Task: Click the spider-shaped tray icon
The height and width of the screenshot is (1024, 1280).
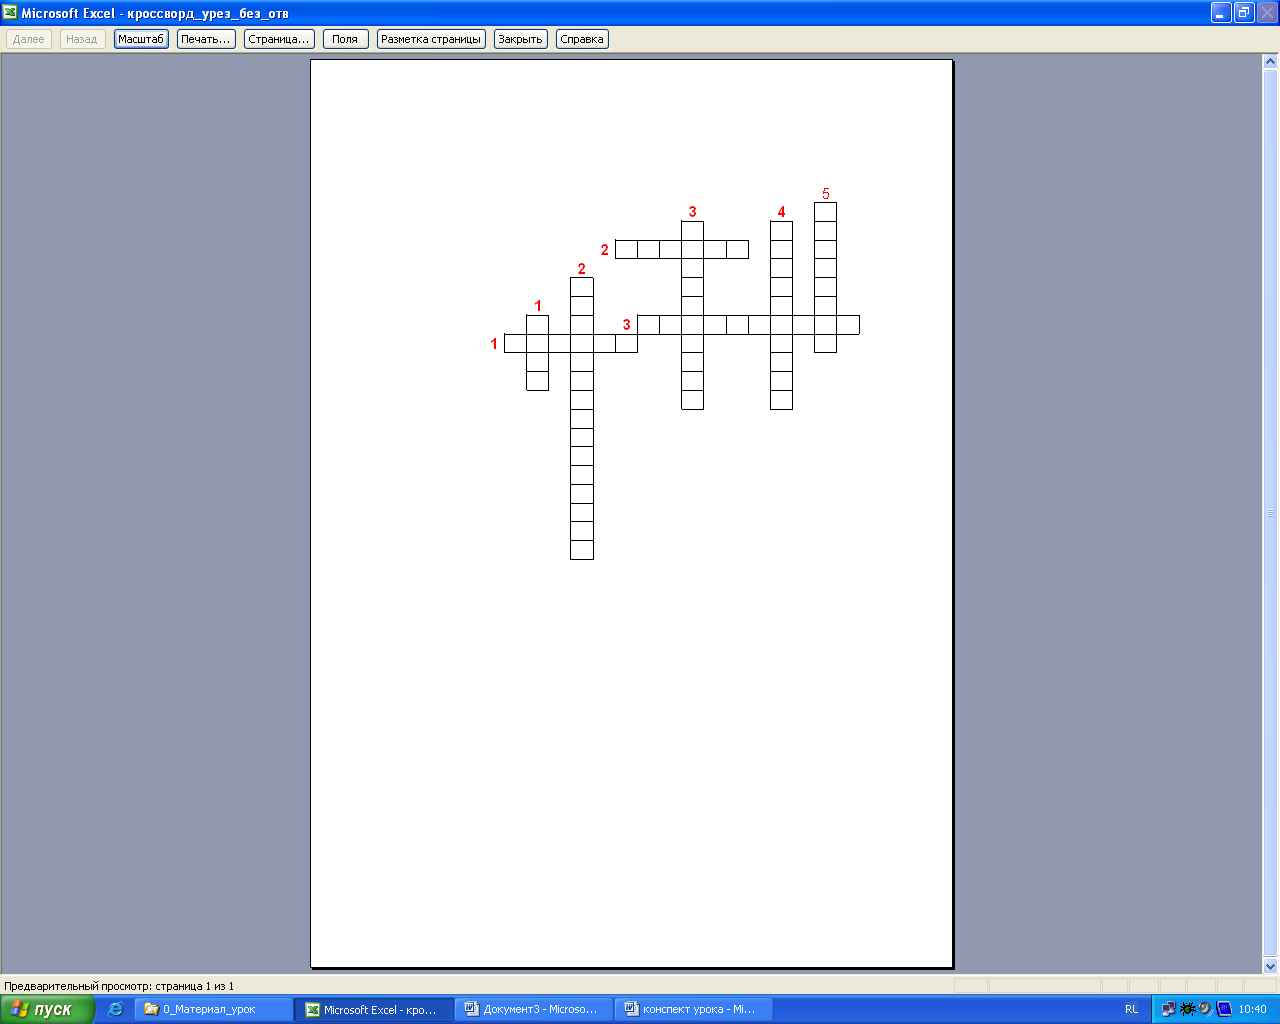Action: coord(1188,1009)
